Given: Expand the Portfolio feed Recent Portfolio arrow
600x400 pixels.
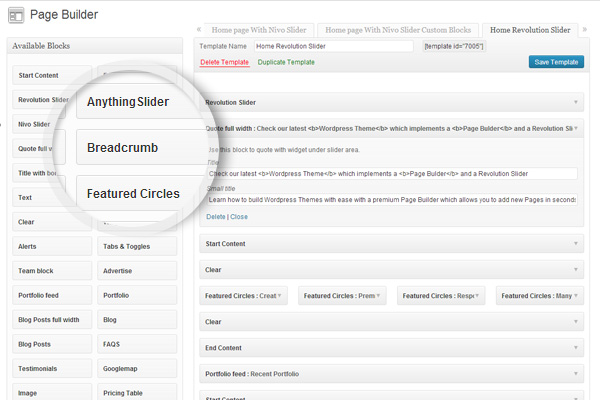Looking at the screenshot, I should point(576,374).
